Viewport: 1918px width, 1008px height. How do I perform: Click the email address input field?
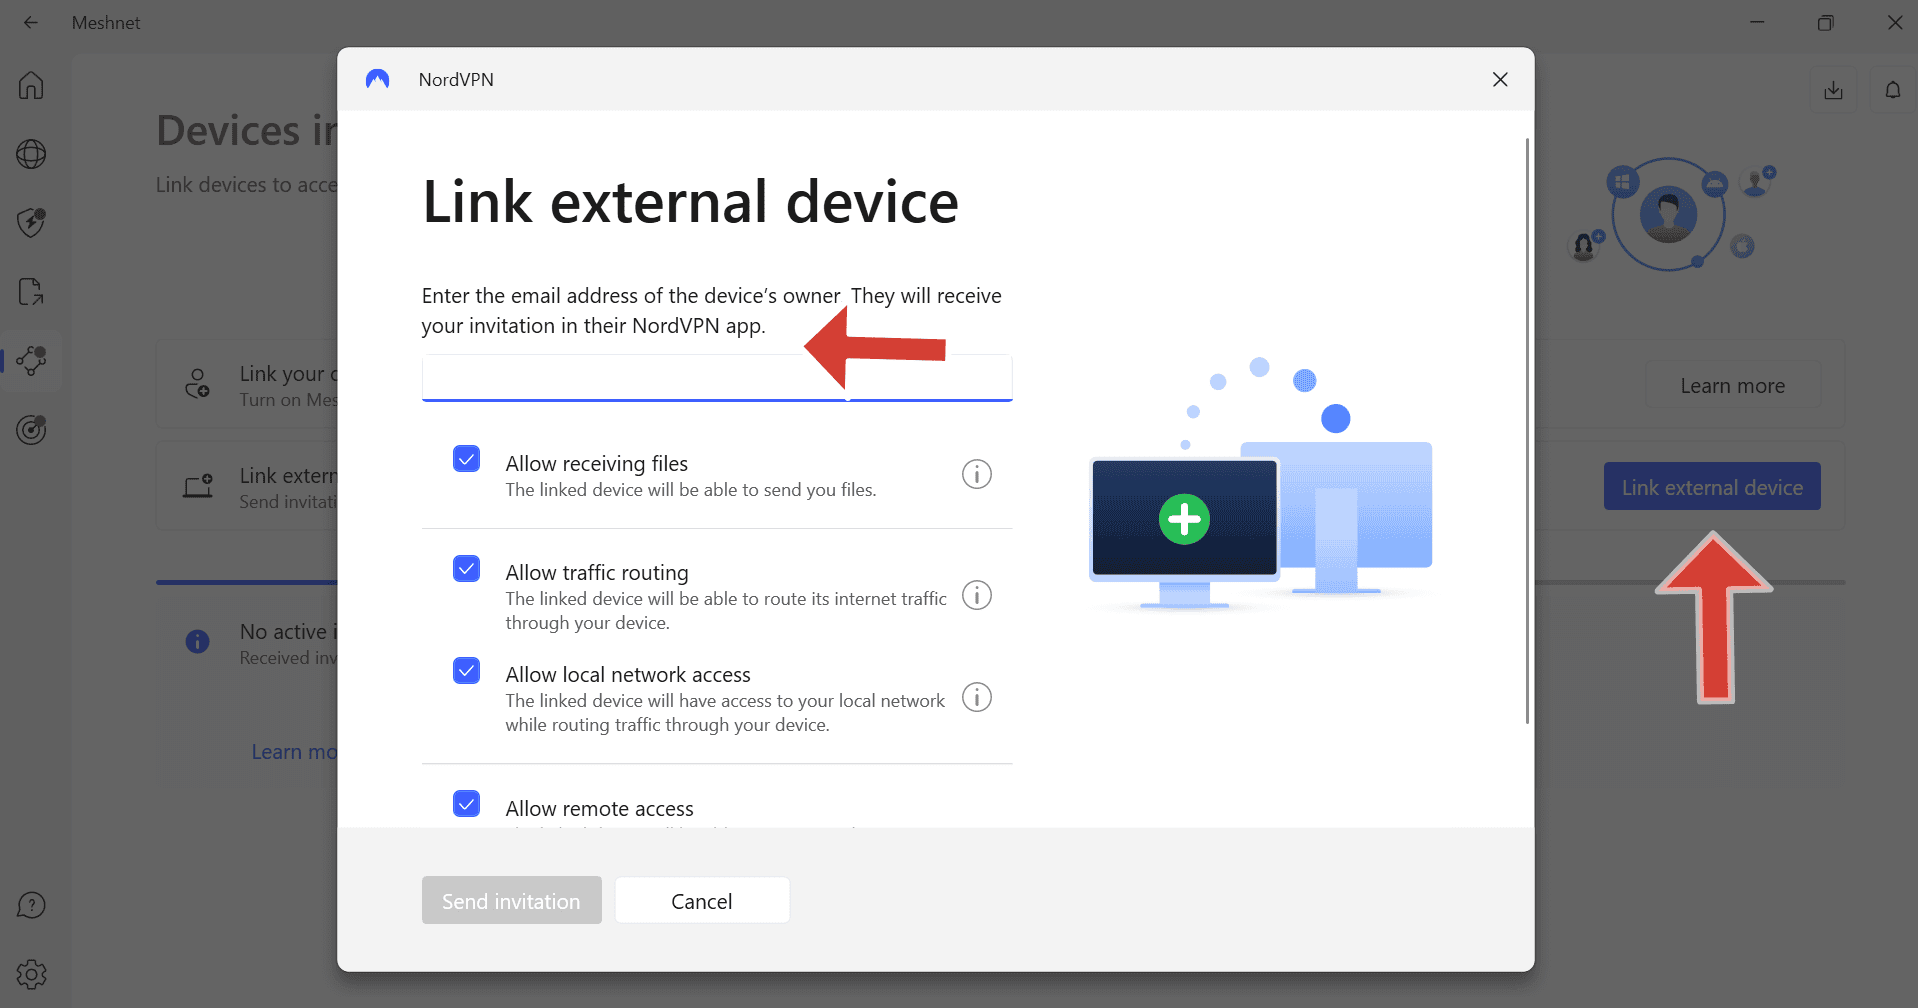pyautogui.click(x=717, y=378)
